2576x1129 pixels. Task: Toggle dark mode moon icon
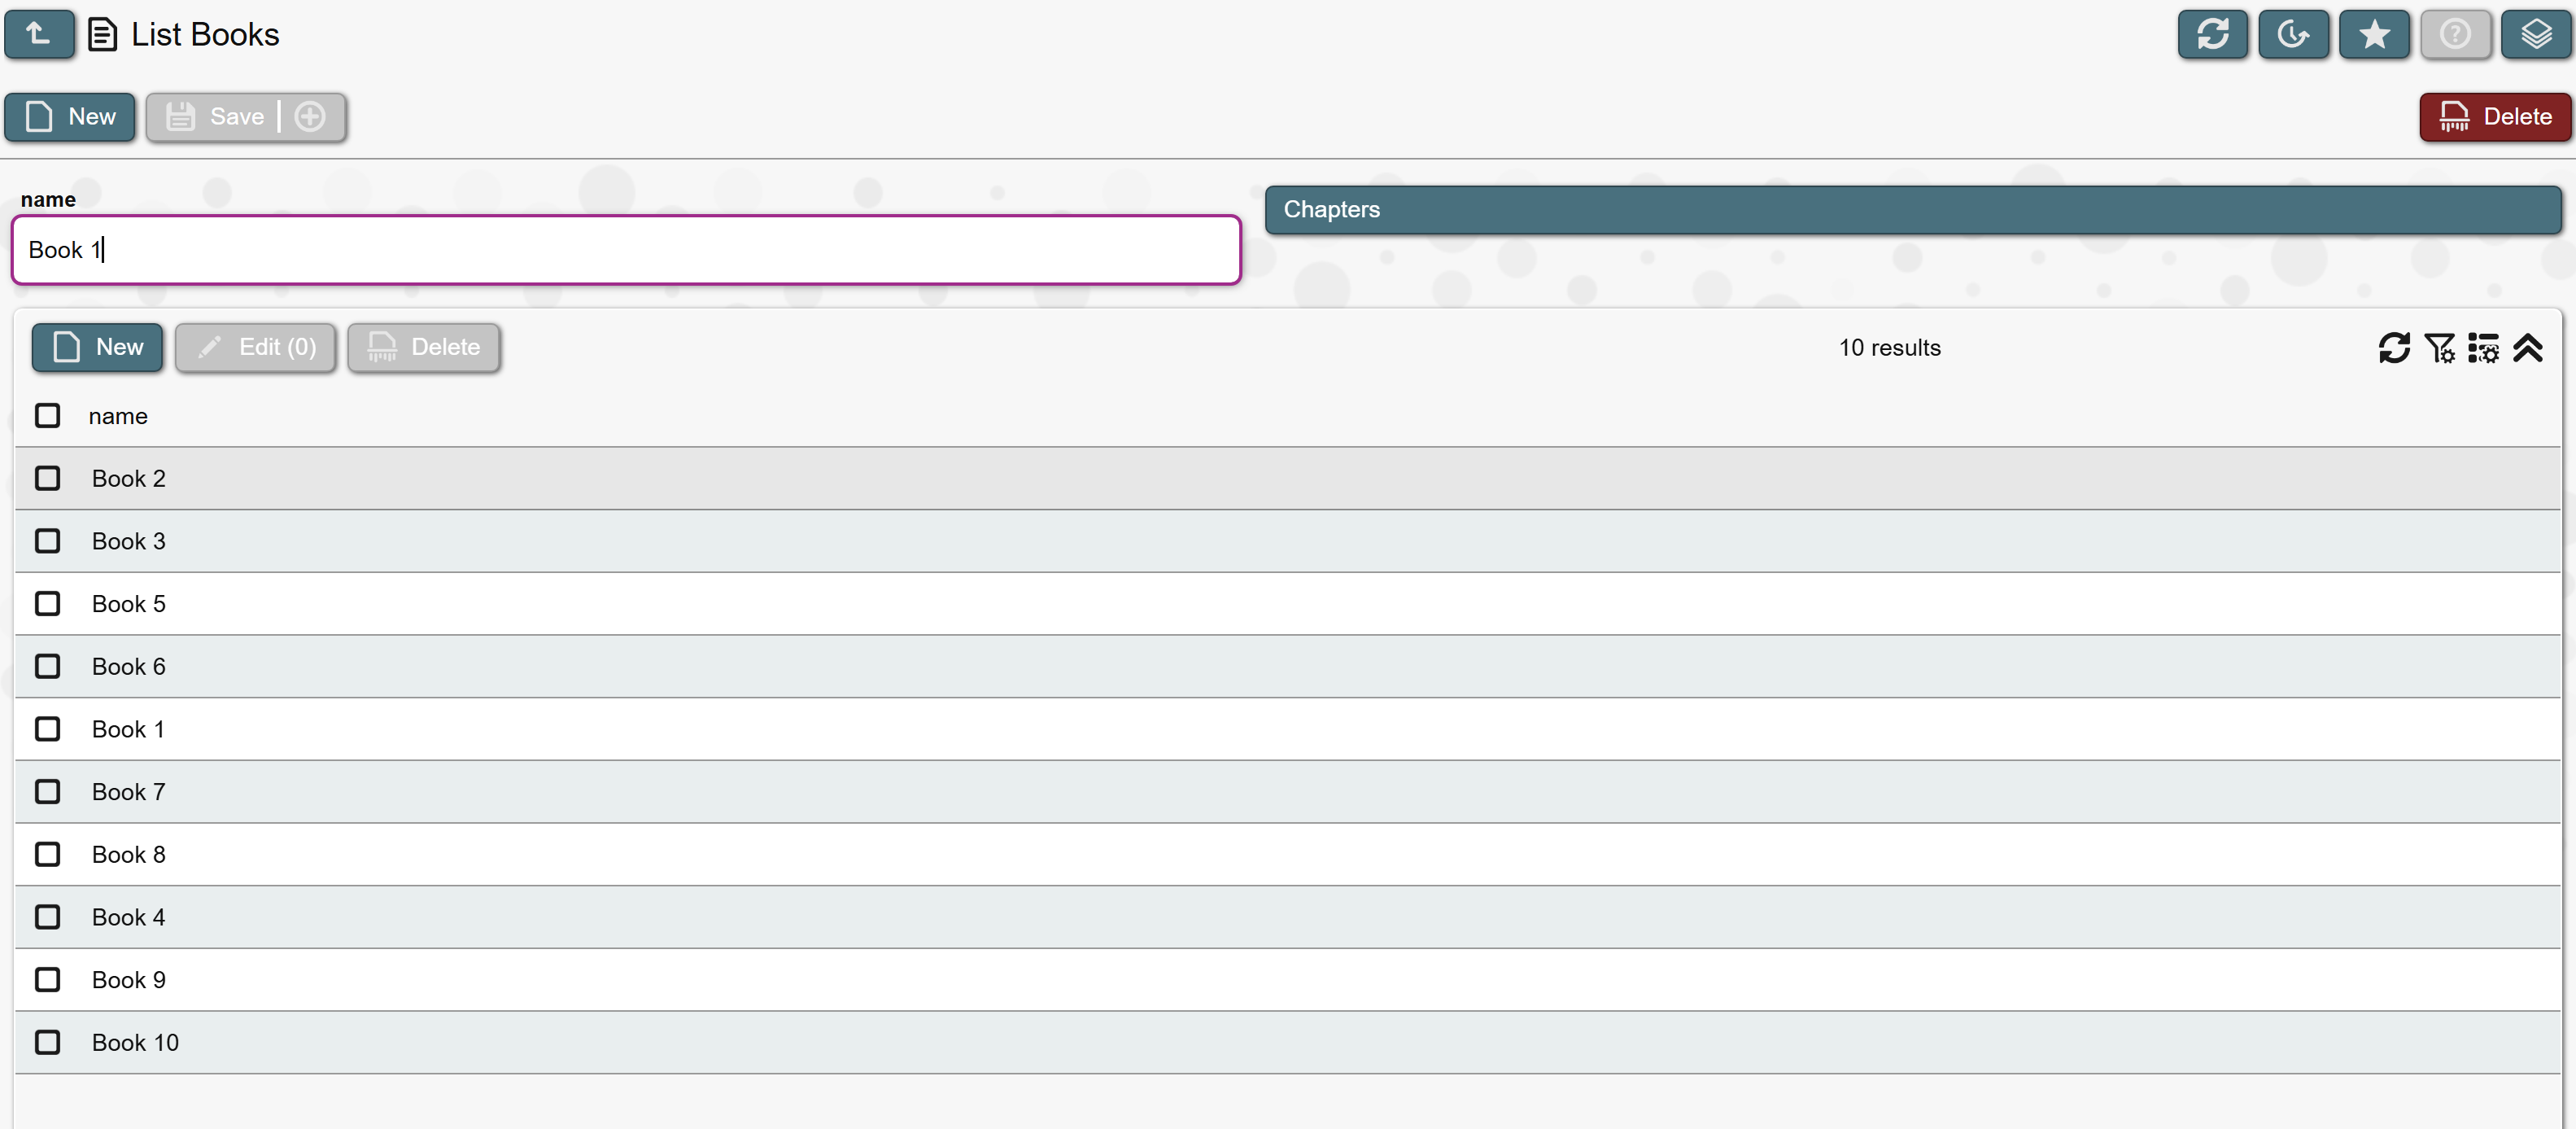click(x=2293, y=35)
